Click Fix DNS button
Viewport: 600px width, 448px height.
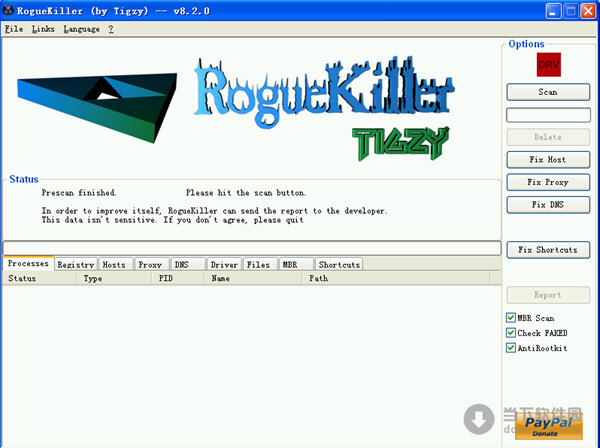(x=548, y=205)
